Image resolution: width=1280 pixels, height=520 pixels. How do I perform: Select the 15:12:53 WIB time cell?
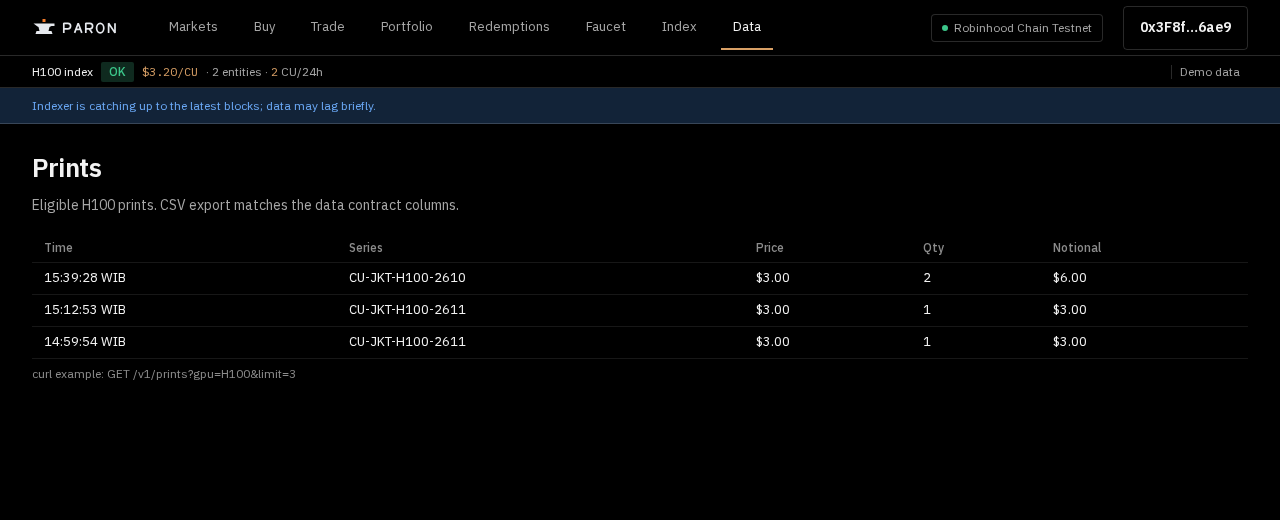pos(85,310)
